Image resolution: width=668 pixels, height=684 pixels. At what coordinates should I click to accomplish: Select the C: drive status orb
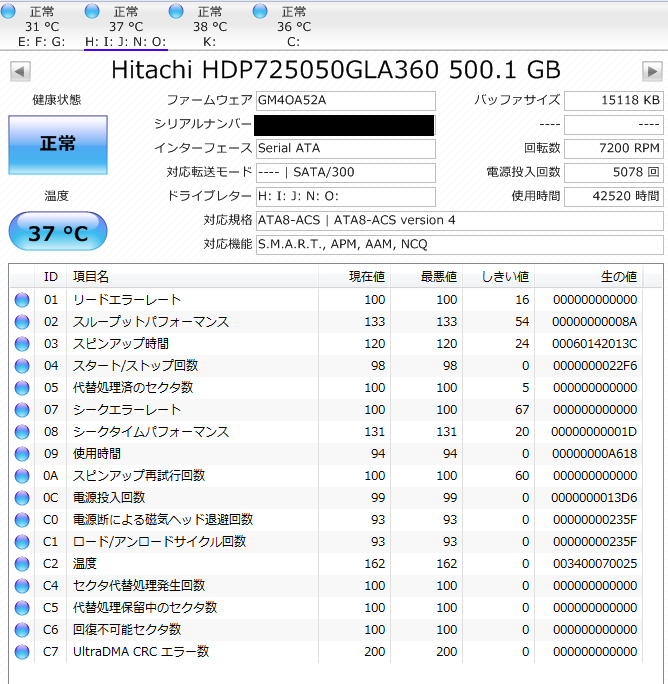[261, 12]
